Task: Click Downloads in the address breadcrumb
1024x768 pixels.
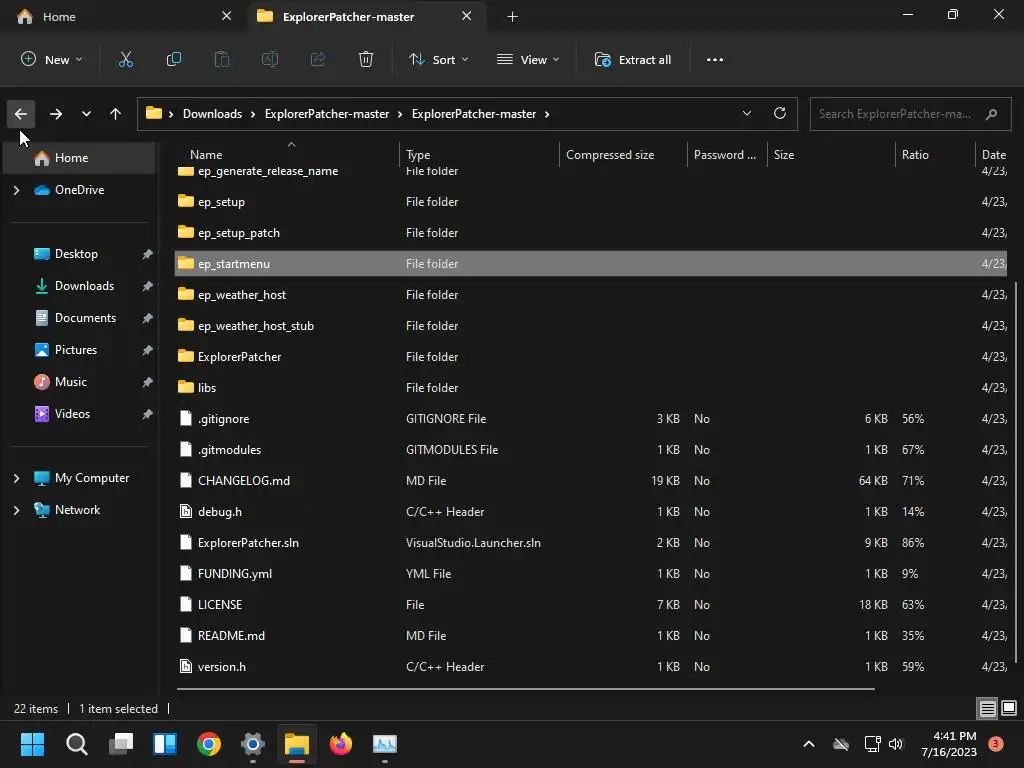Action: pos(212,114)
